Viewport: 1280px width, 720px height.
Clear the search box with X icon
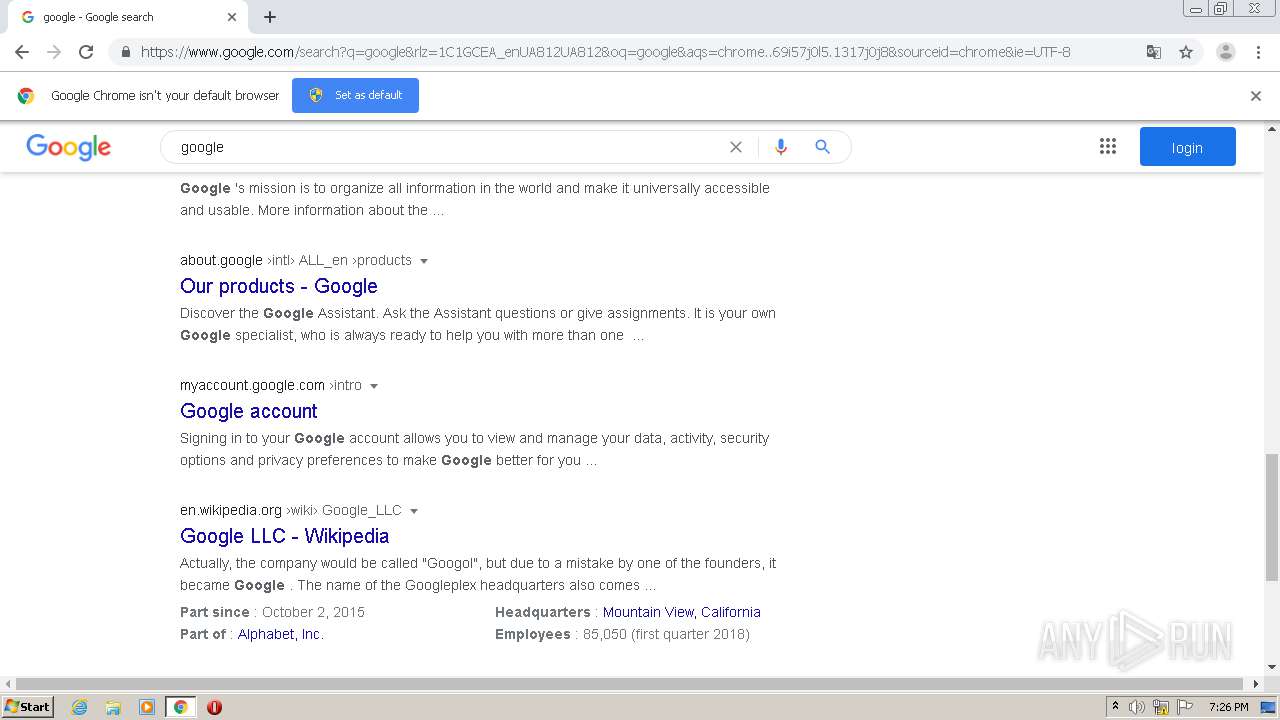tap(736, 147)
